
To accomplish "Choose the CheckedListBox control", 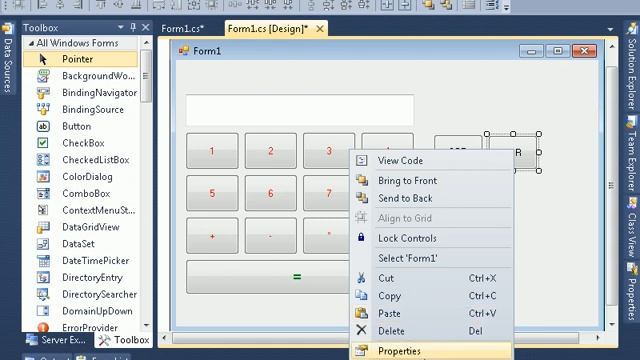I will 80,160.
